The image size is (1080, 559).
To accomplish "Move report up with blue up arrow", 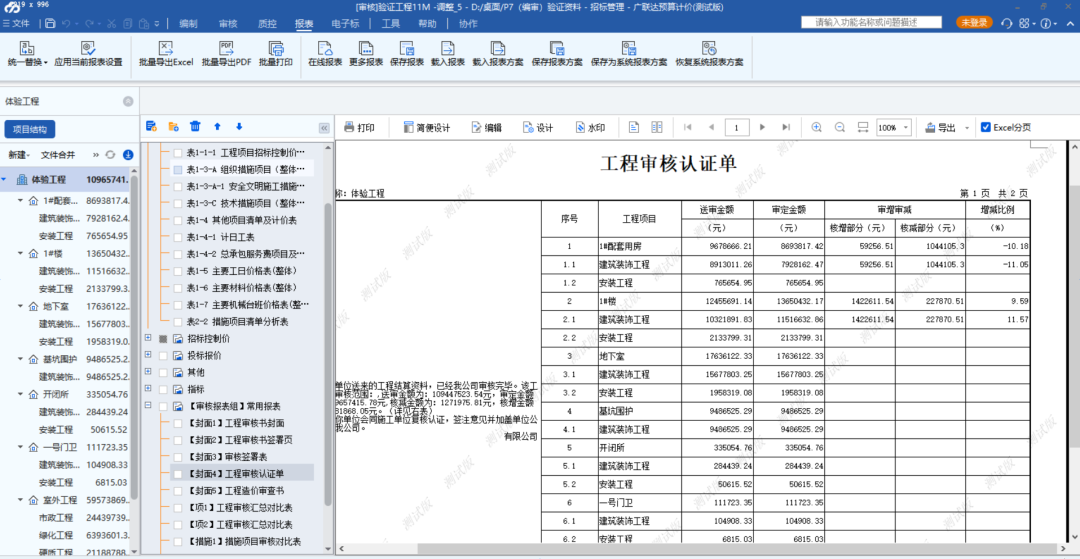I will [218, 127].
